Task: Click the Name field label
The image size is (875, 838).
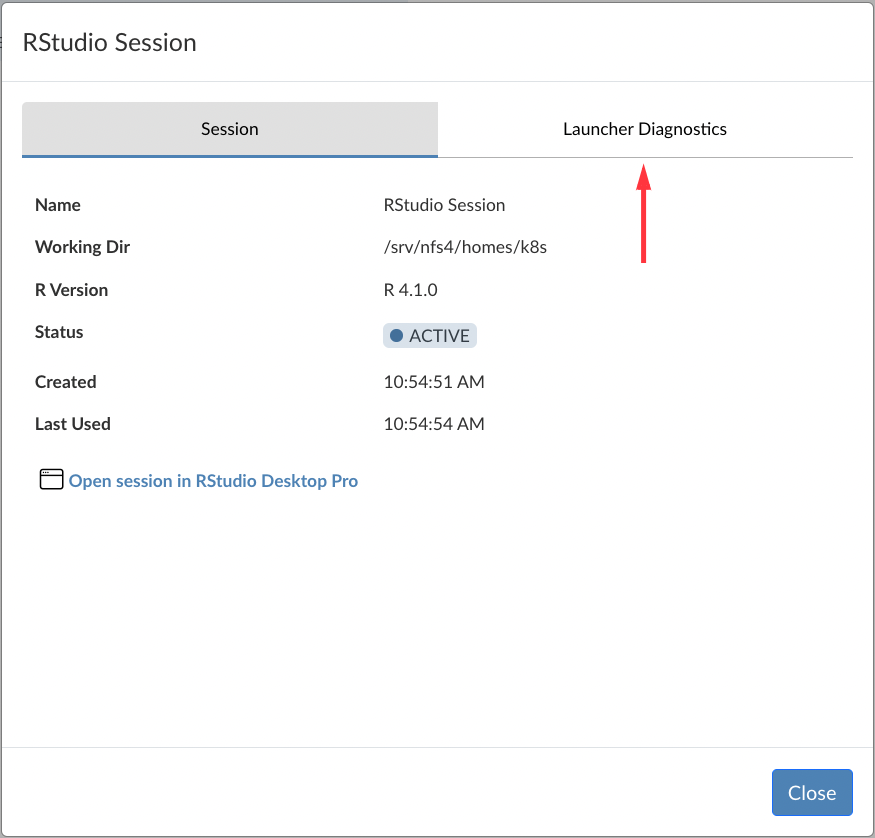Action: [x=57, y=205]
